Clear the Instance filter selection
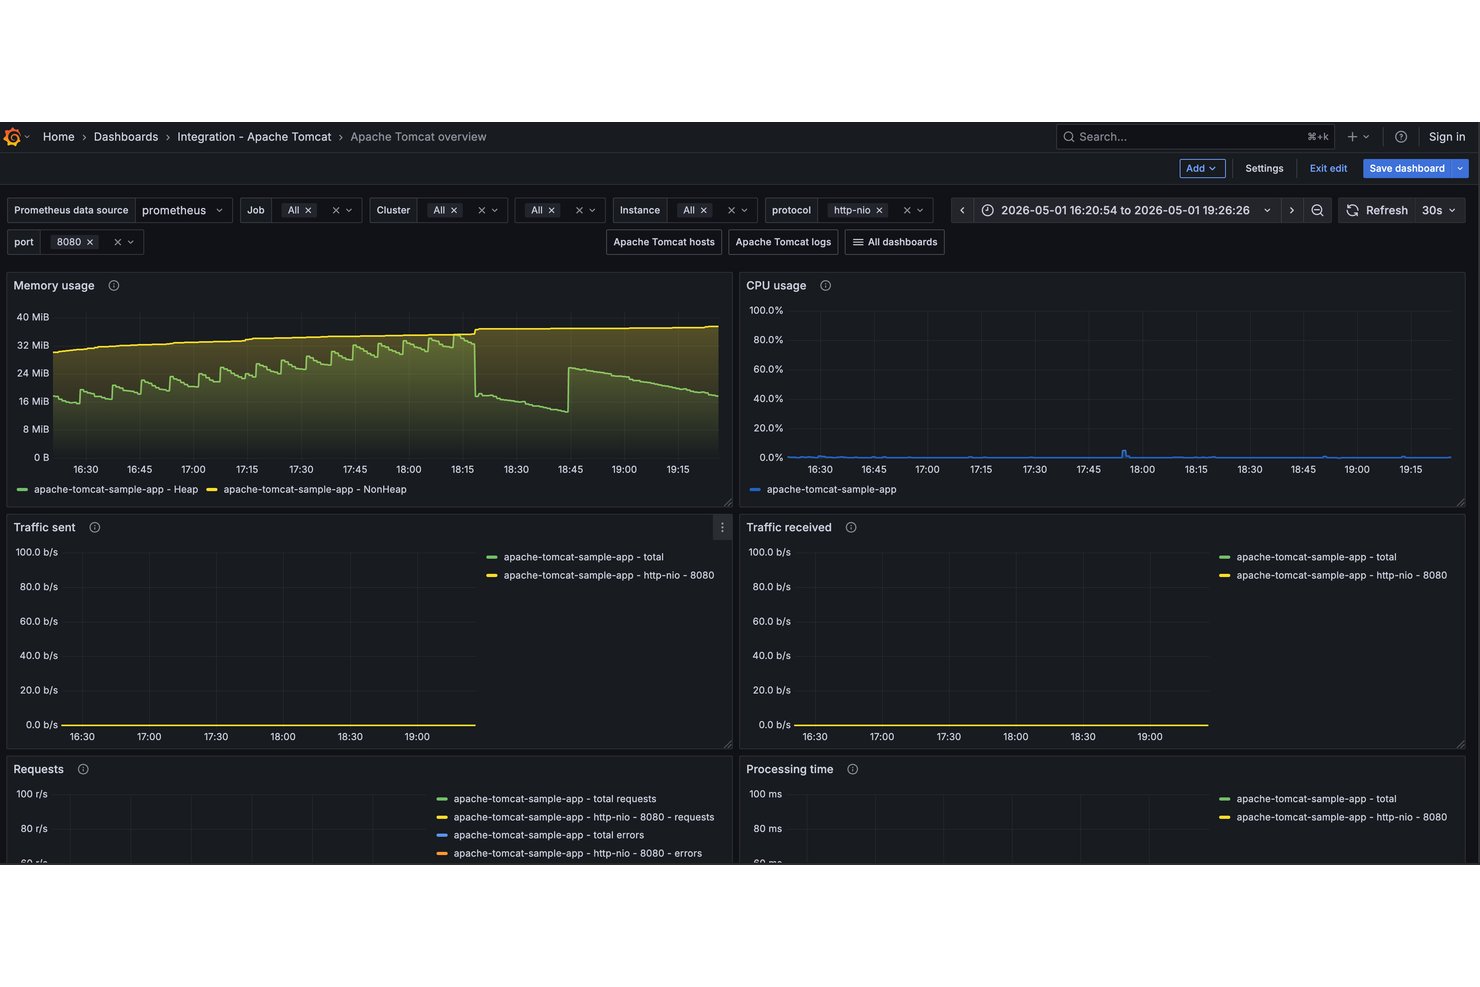Image resolution: width=1480 pixels, height=987 pixels. [731, 210]
